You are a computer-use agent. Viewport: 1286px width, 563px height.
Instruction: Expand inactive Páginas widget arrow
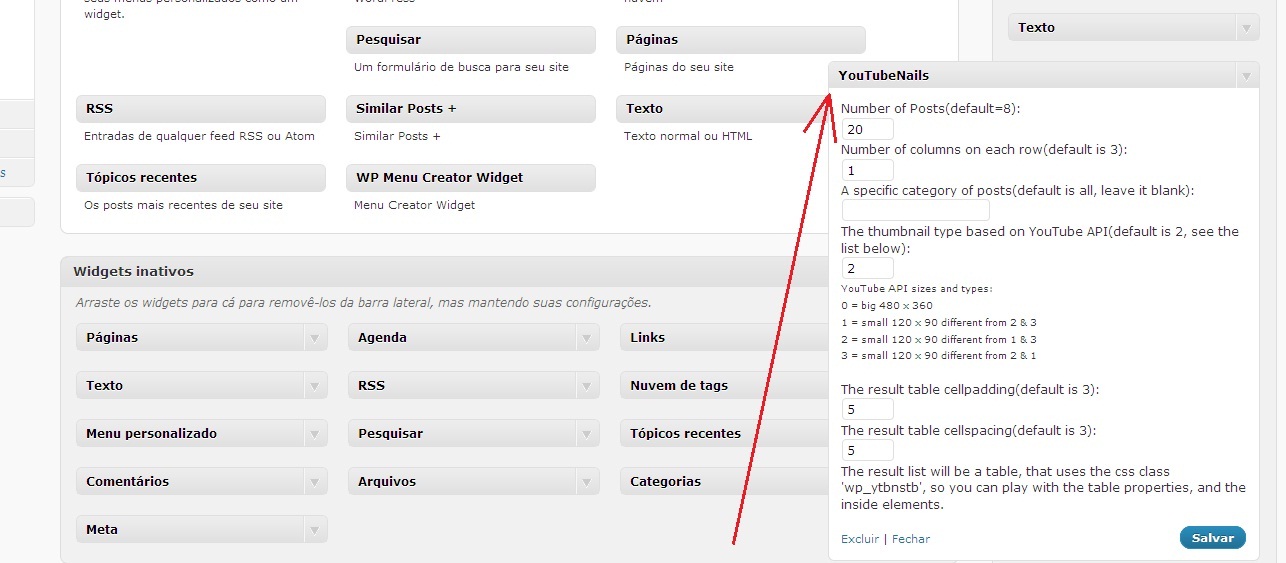(314, 338)
